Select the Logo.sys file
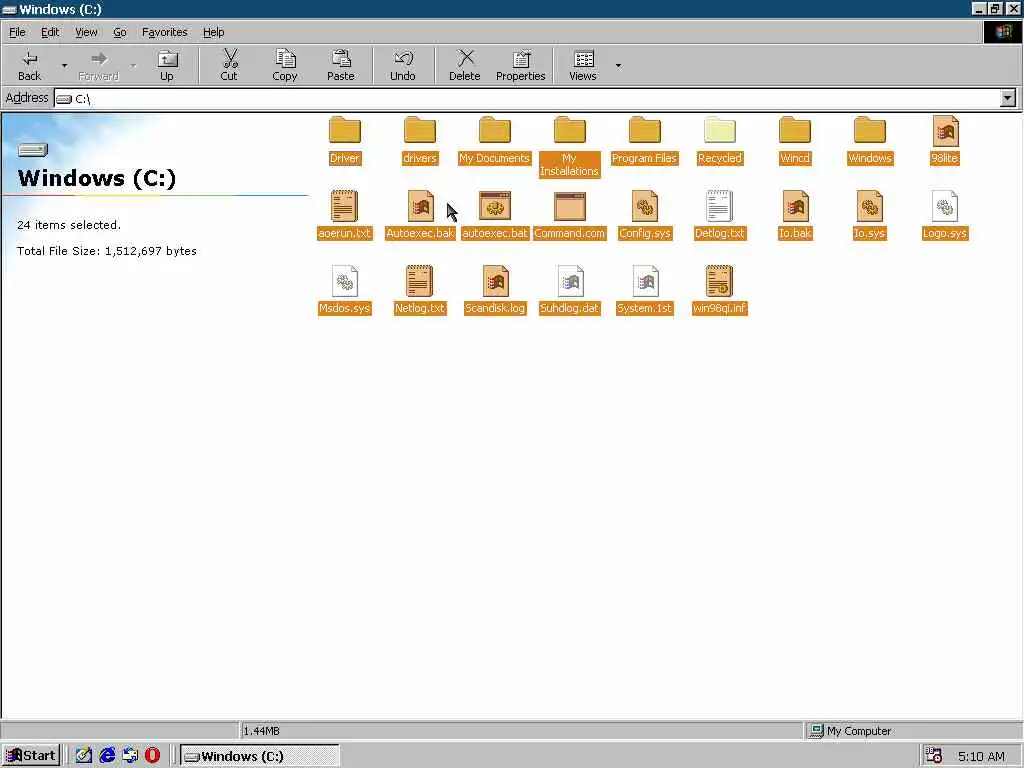This screenshot has height=768, width=1024. point(945,206)
